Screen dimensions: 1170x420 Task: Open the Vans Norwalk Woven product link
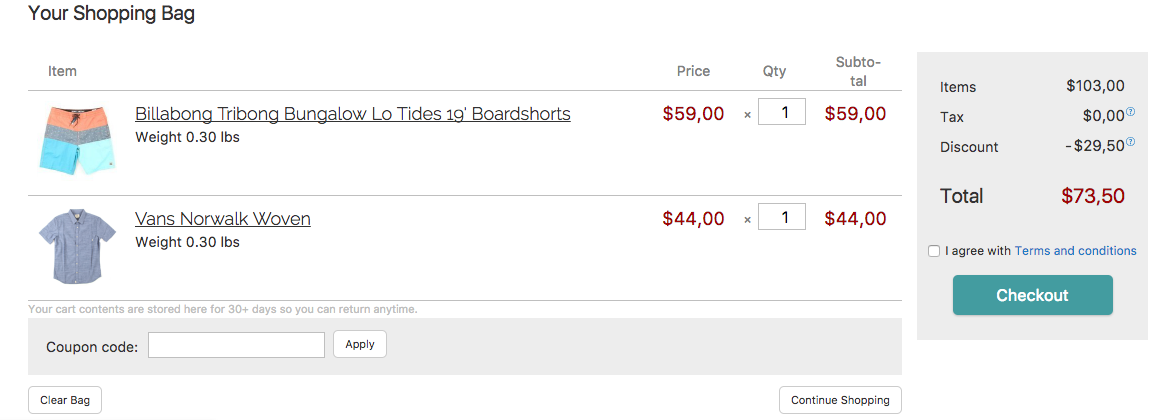(x=222, y=219)
